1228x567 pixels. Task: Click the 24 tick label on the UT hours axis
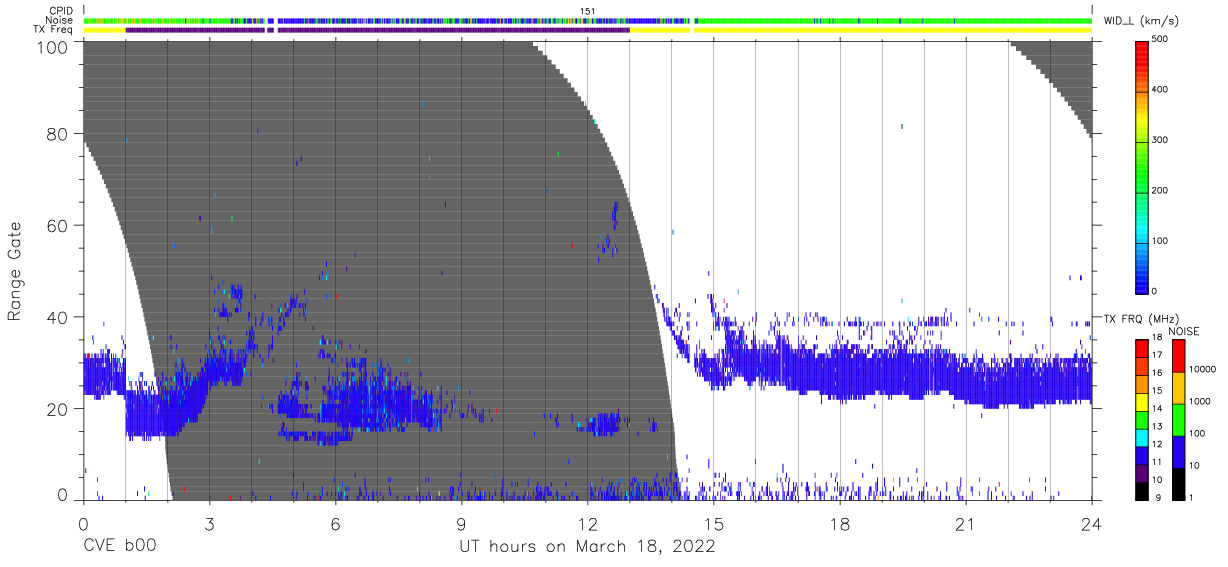tap(1091, 523)
